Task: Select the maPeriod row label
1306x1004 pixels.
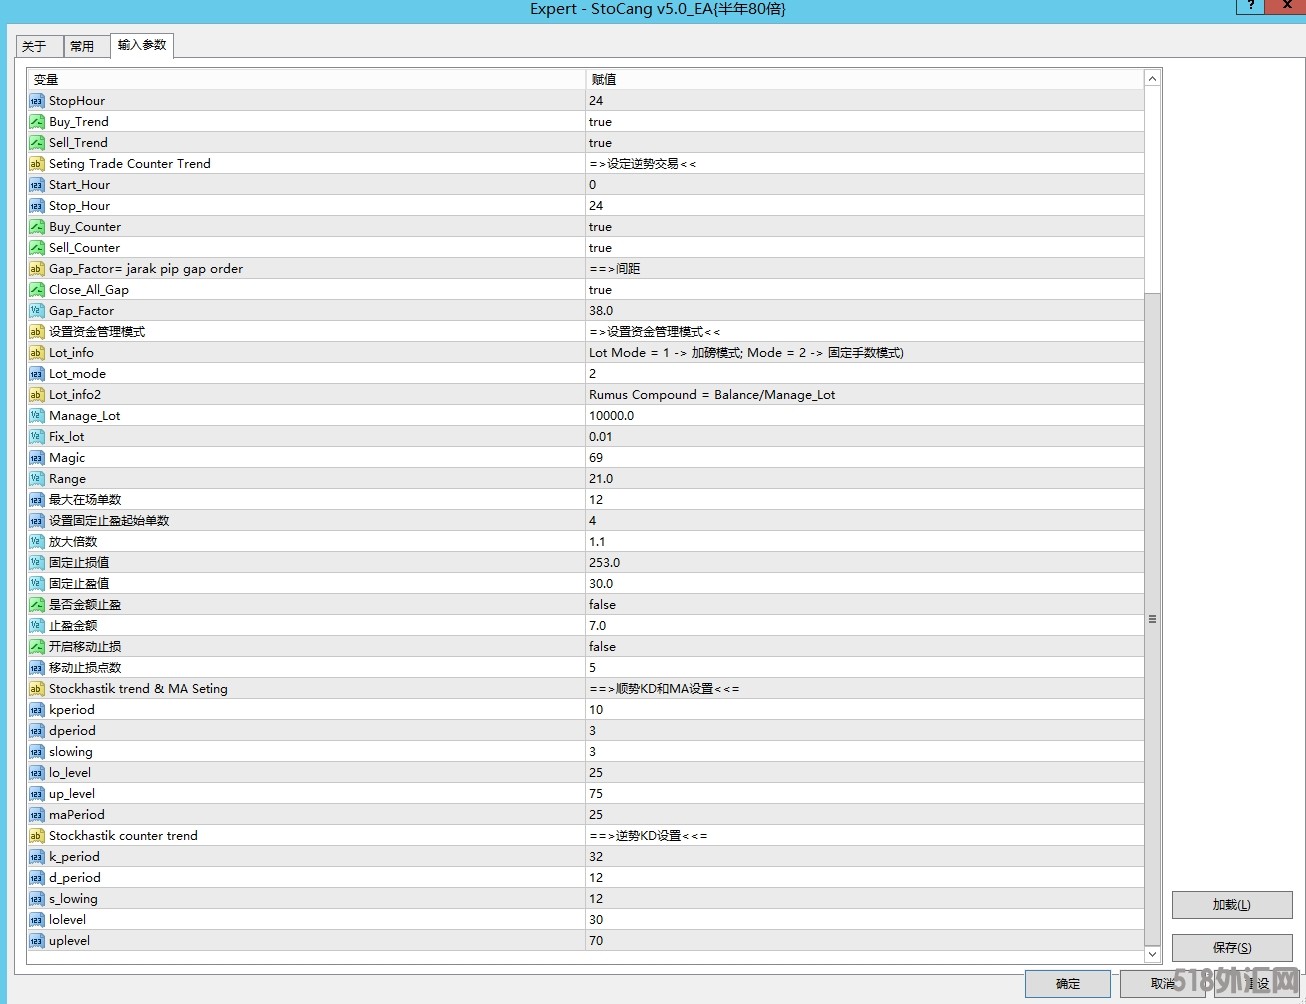Action: click(x=77, y=815)
